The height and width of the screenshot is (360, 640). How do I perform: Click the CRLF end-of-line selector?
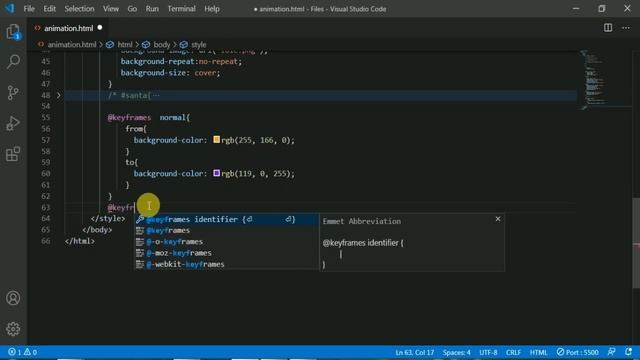tap(513, 352)
